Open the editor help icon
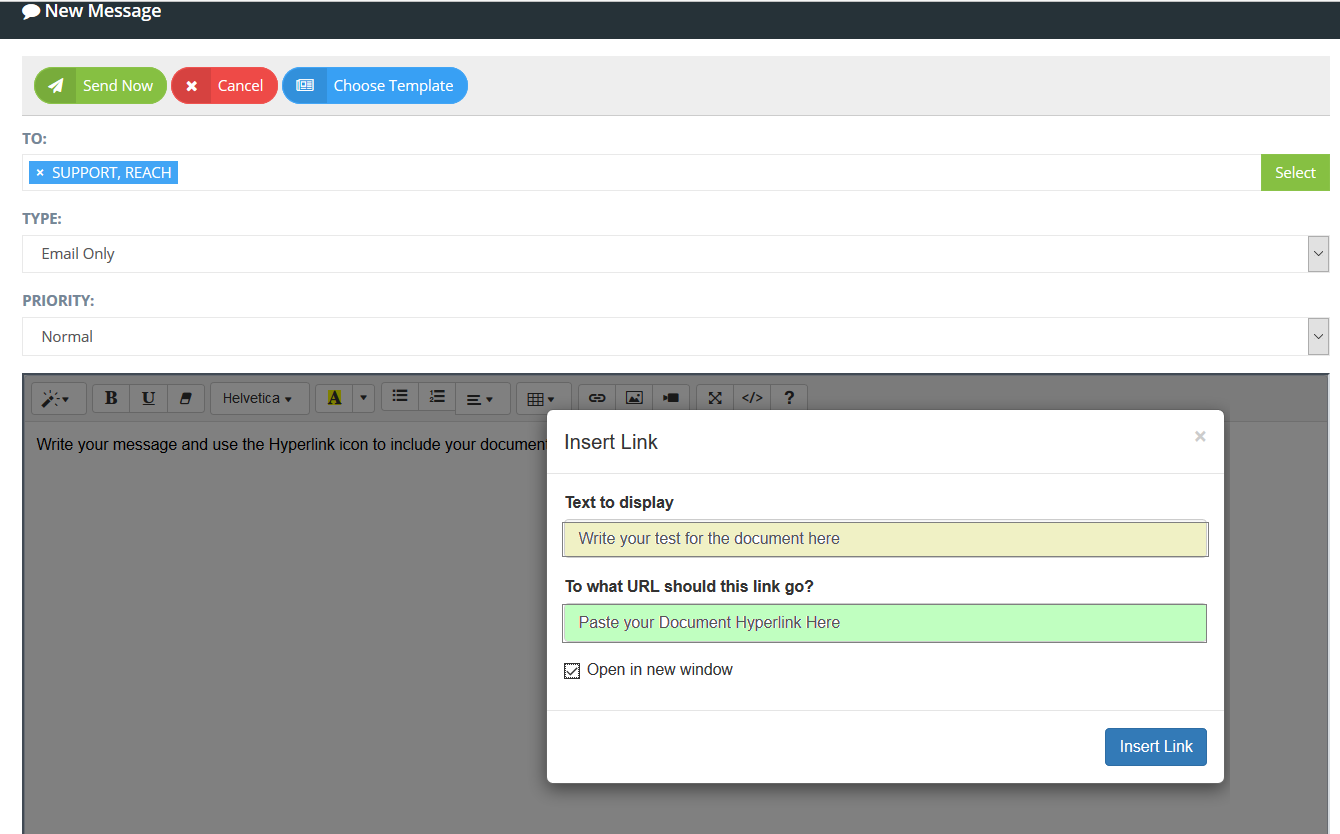The height and width of the screenshot is (834, 1340). [789, 398]
